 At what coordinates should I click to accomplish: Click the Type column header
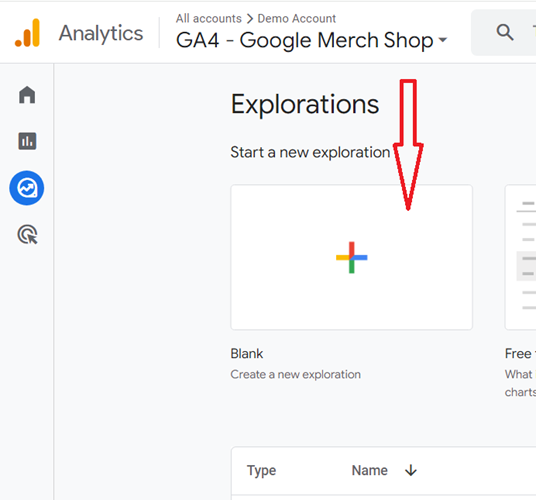262,470
